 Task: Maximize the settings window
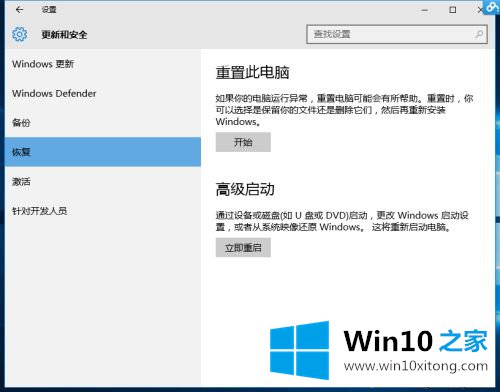[453, 10]
